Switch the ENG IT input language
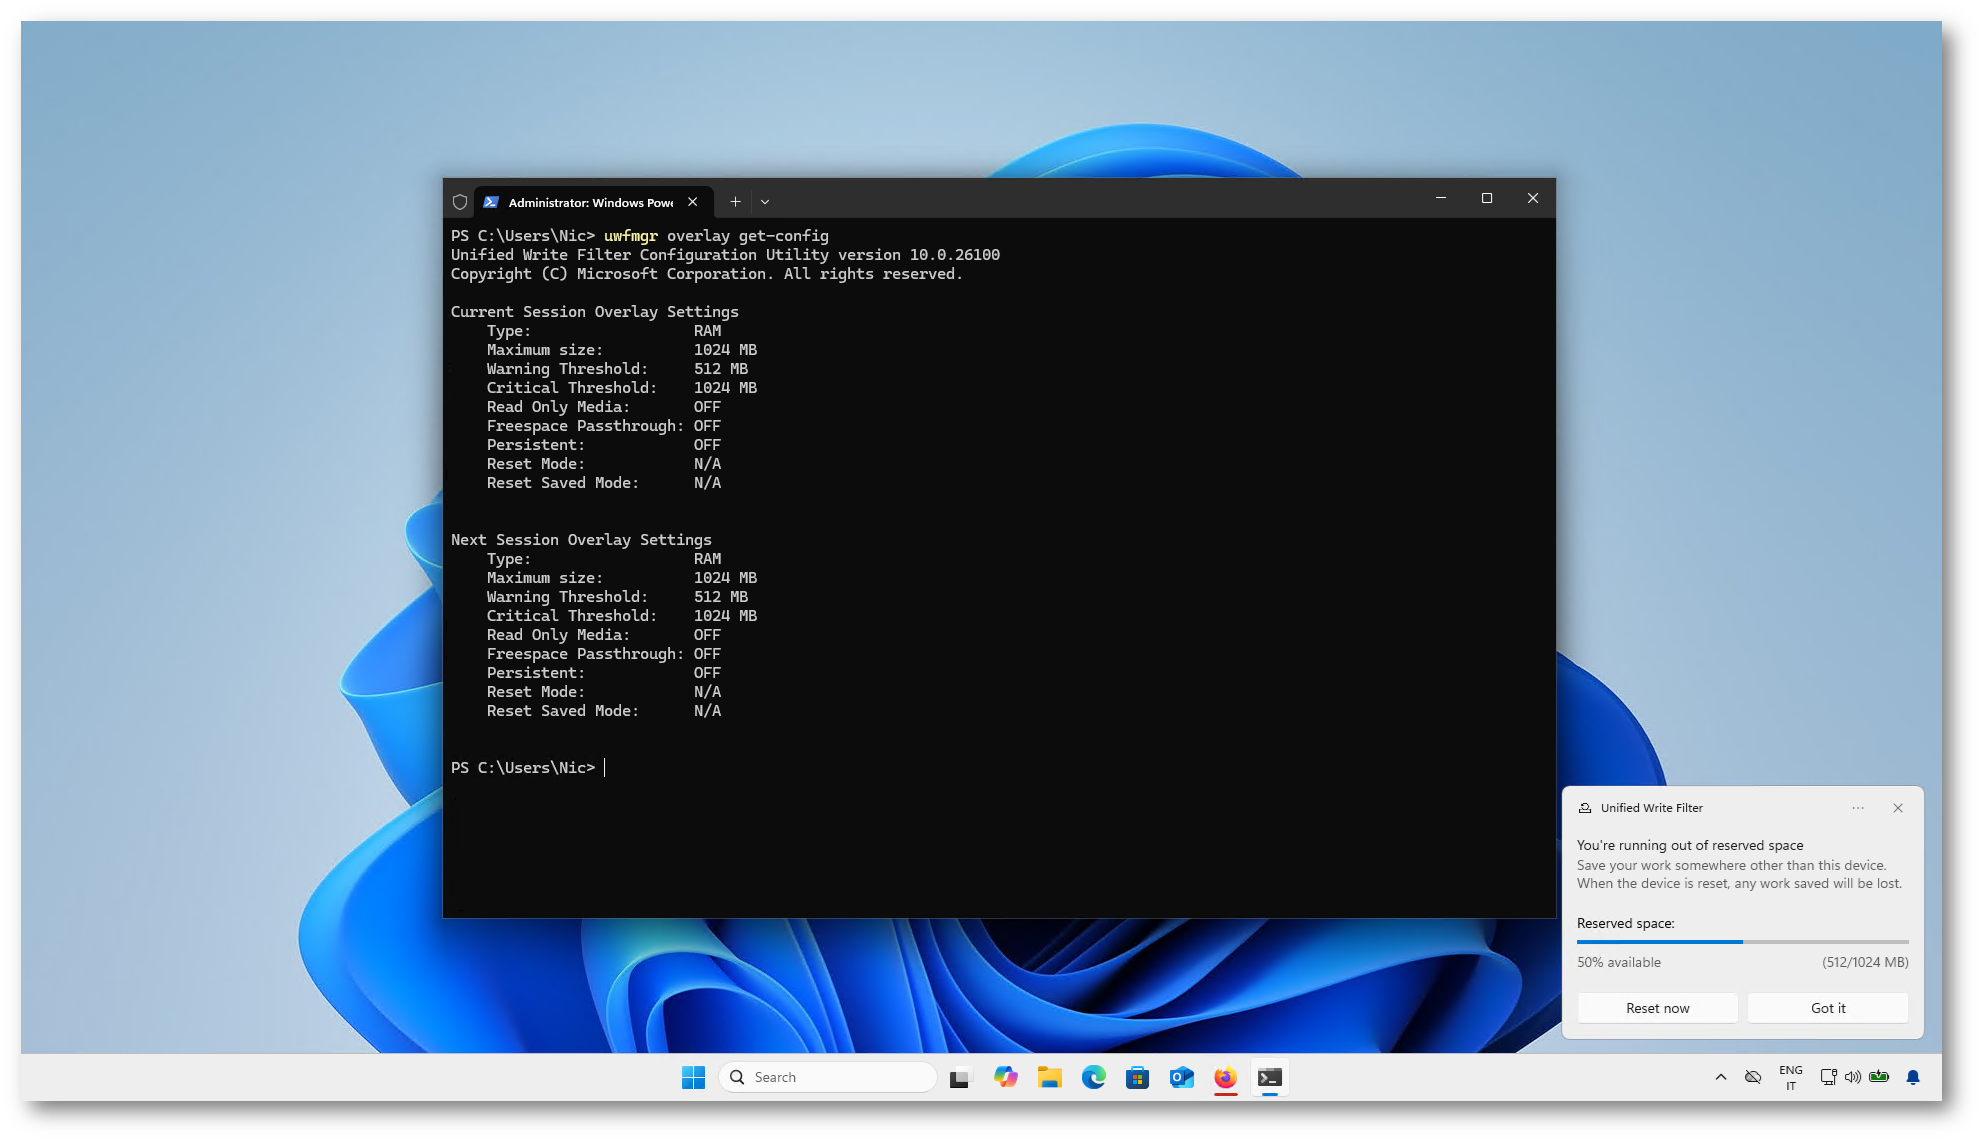Viewport: 1984px width, 1143px height. click(x=1791, y=1077)
